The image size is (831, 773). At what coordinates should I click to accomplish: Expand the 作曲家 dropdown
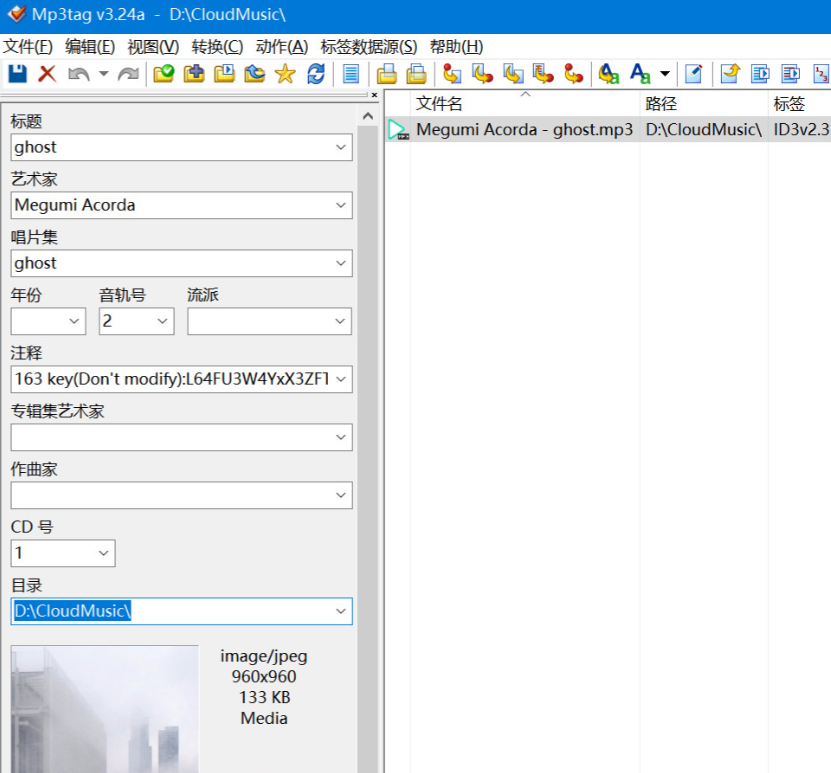[x=341, y=495]
